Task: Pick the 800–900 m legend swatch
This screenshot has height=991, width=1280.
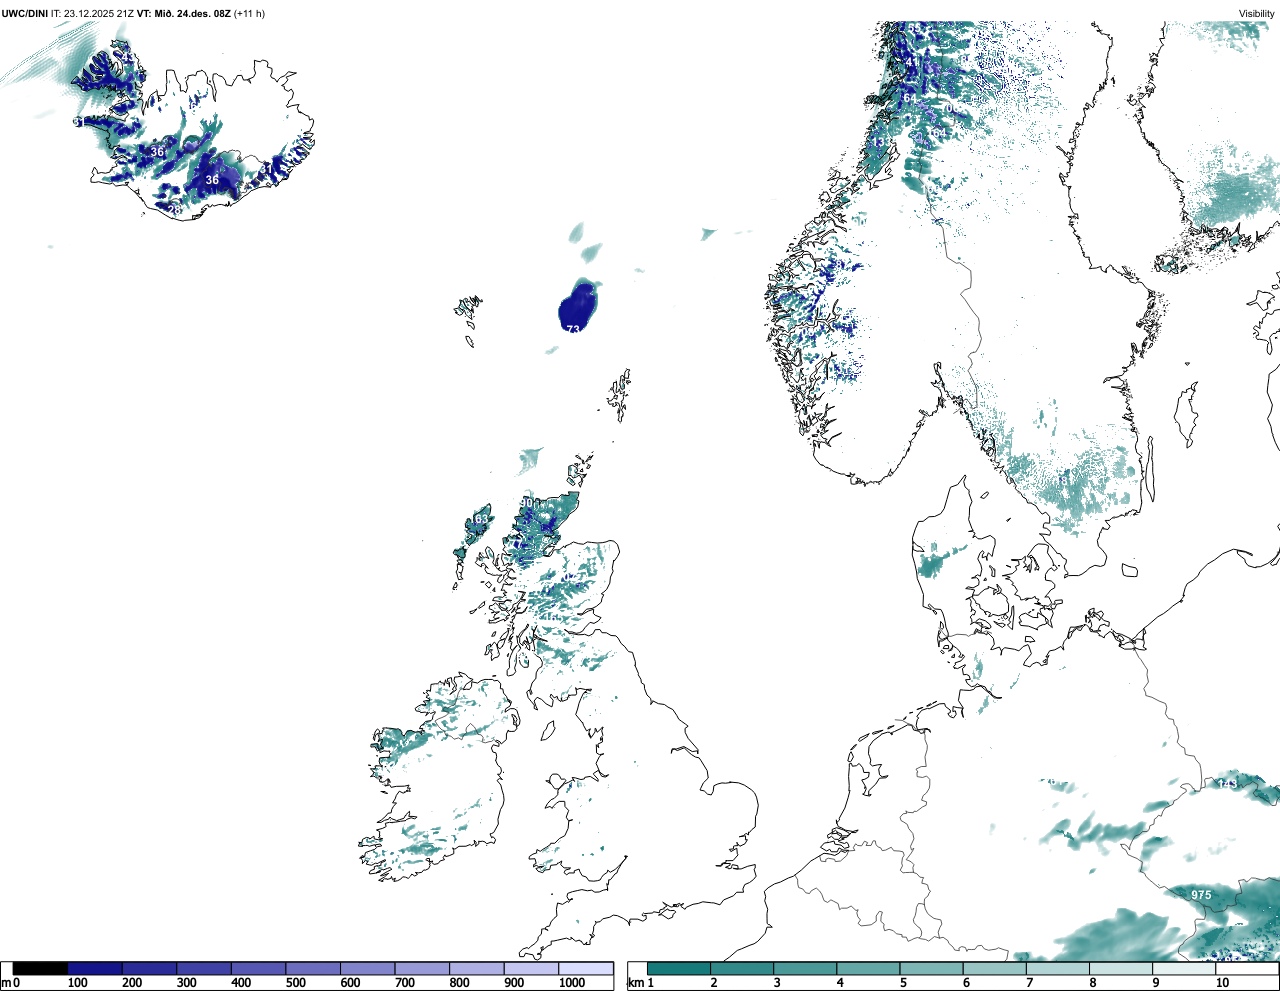Action: (476, 968)
